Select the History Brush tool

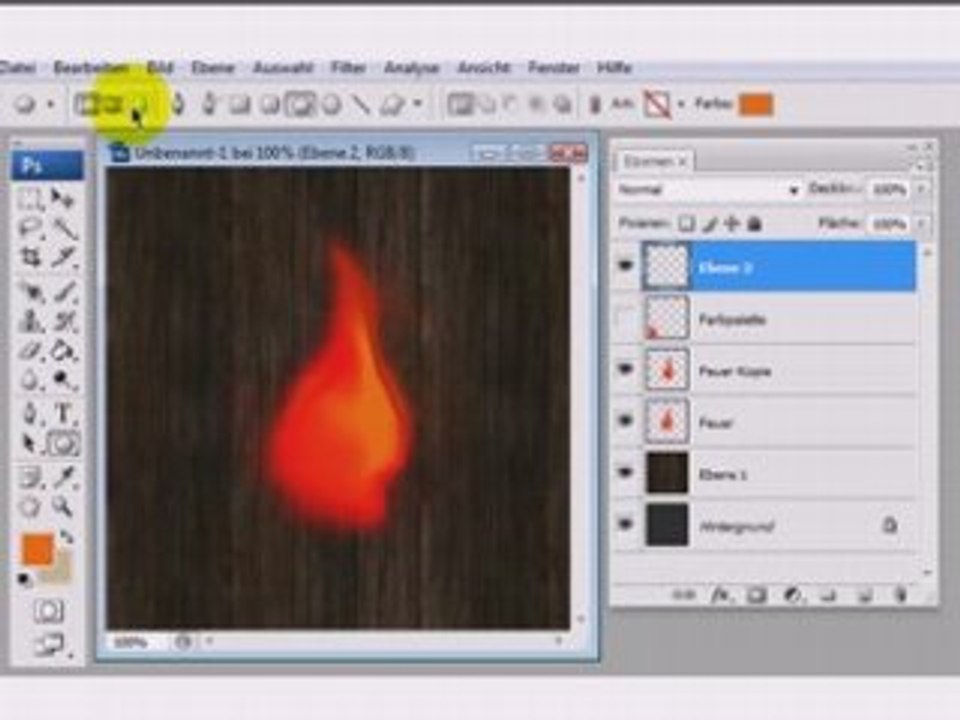(x=64, y=321)
